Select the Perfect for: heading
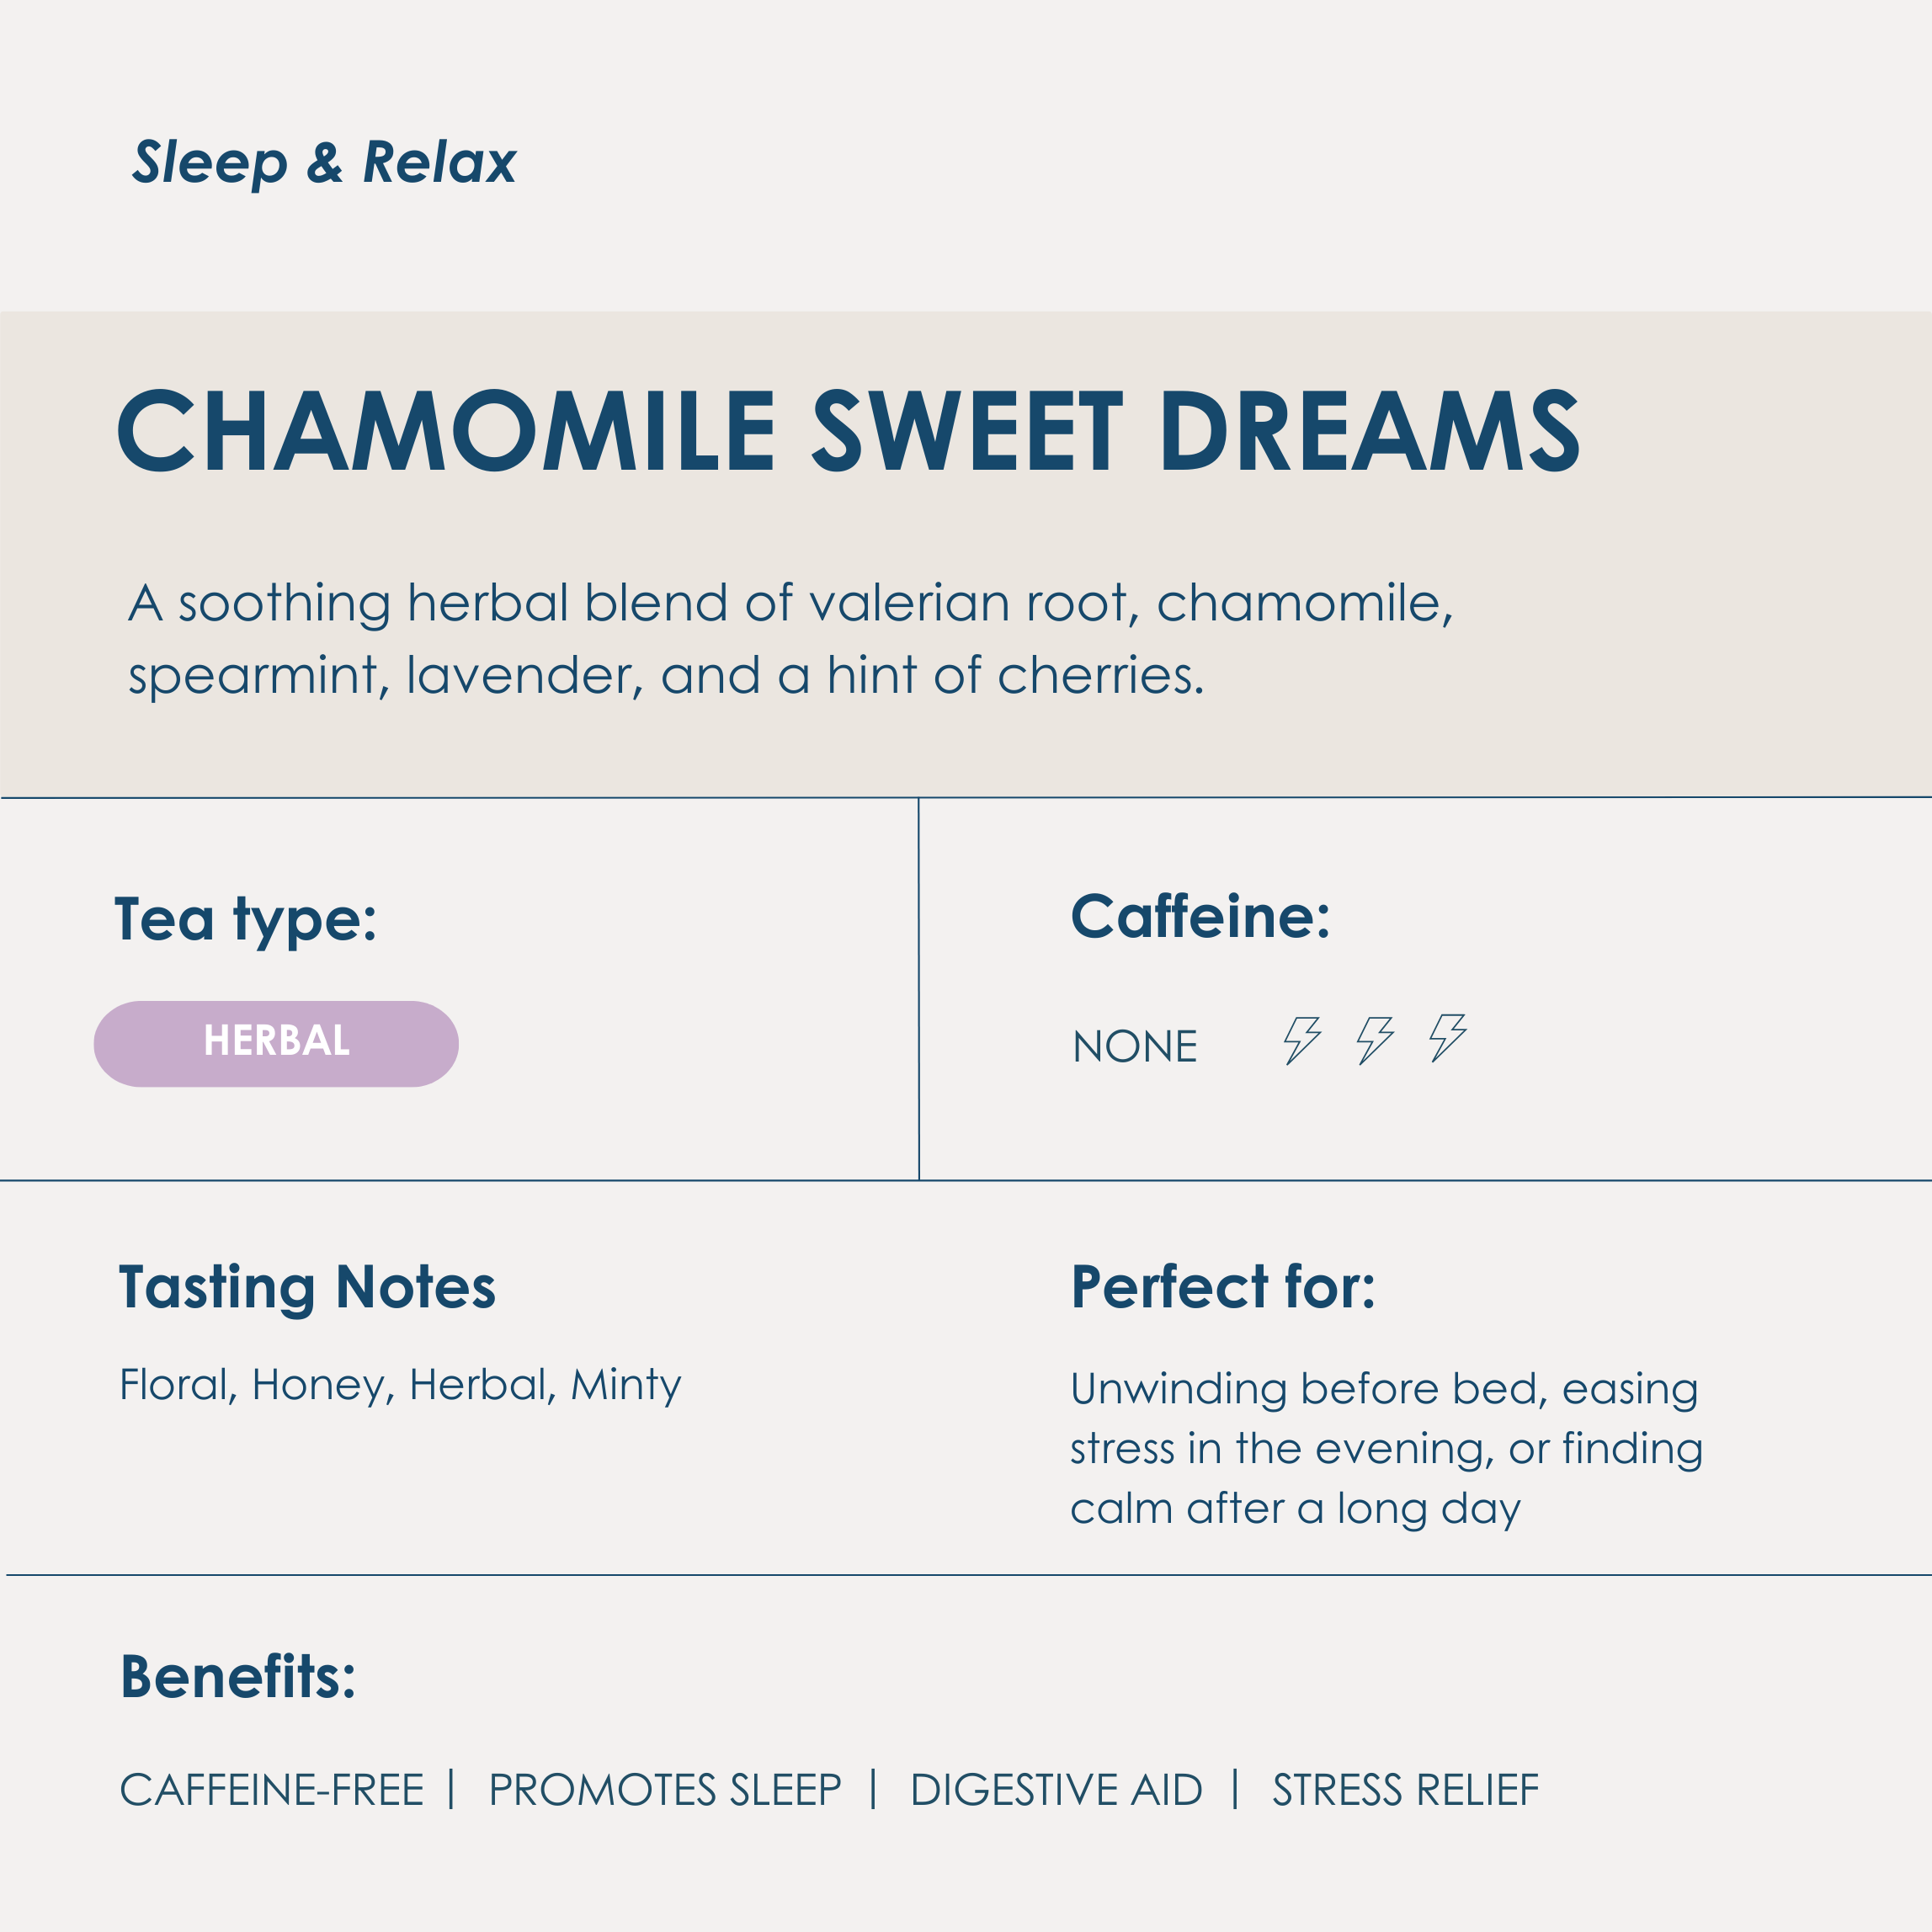 pos(1222,1286)
